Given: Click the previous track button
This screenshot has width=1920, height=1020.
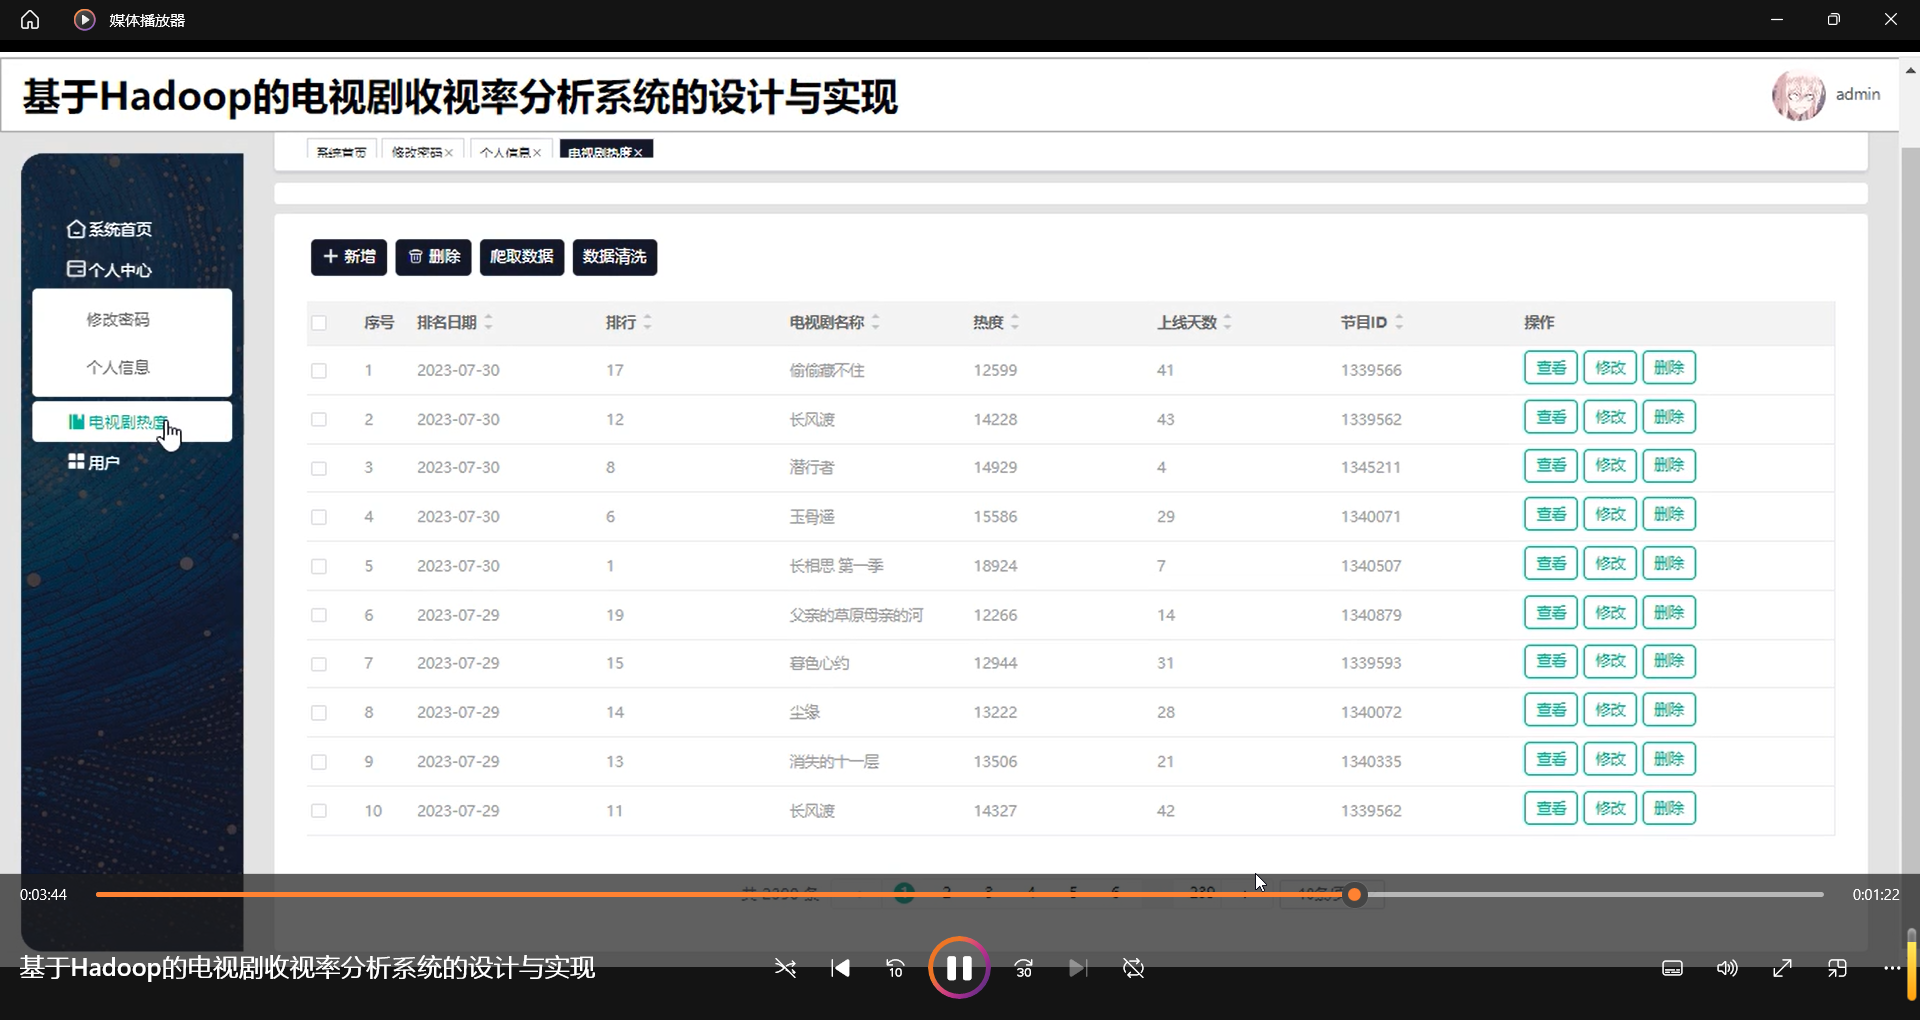Looking at the screenshot, I should click(x=840, y=968).
